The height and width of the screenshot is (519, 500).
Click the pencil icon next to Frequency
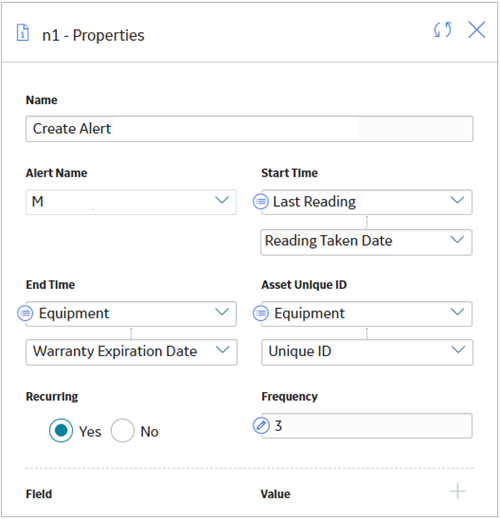coord(261,426)
